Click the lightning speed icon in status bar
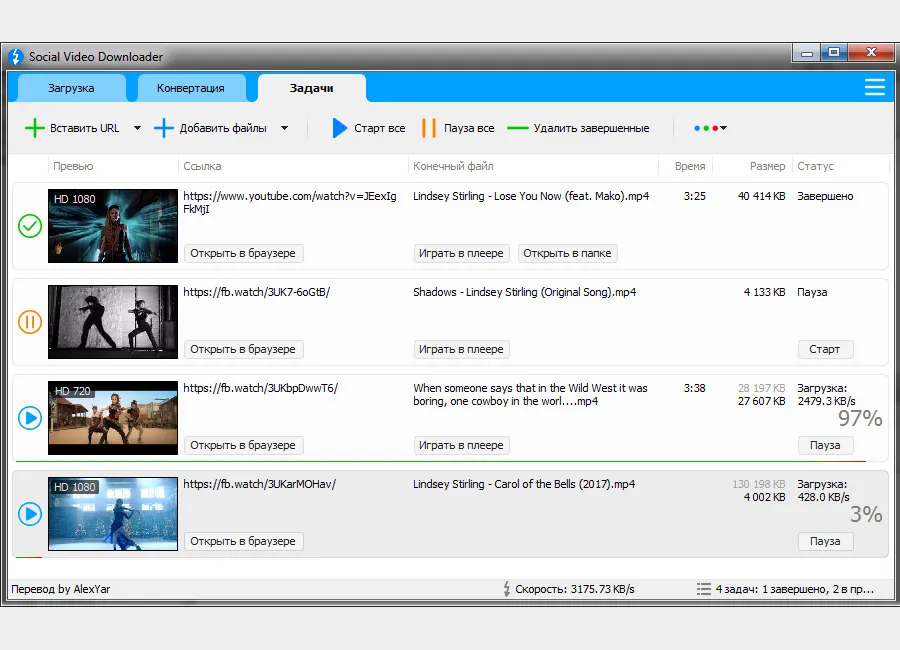The height and width of the screenshot is (650, 900). click(506, 589)
